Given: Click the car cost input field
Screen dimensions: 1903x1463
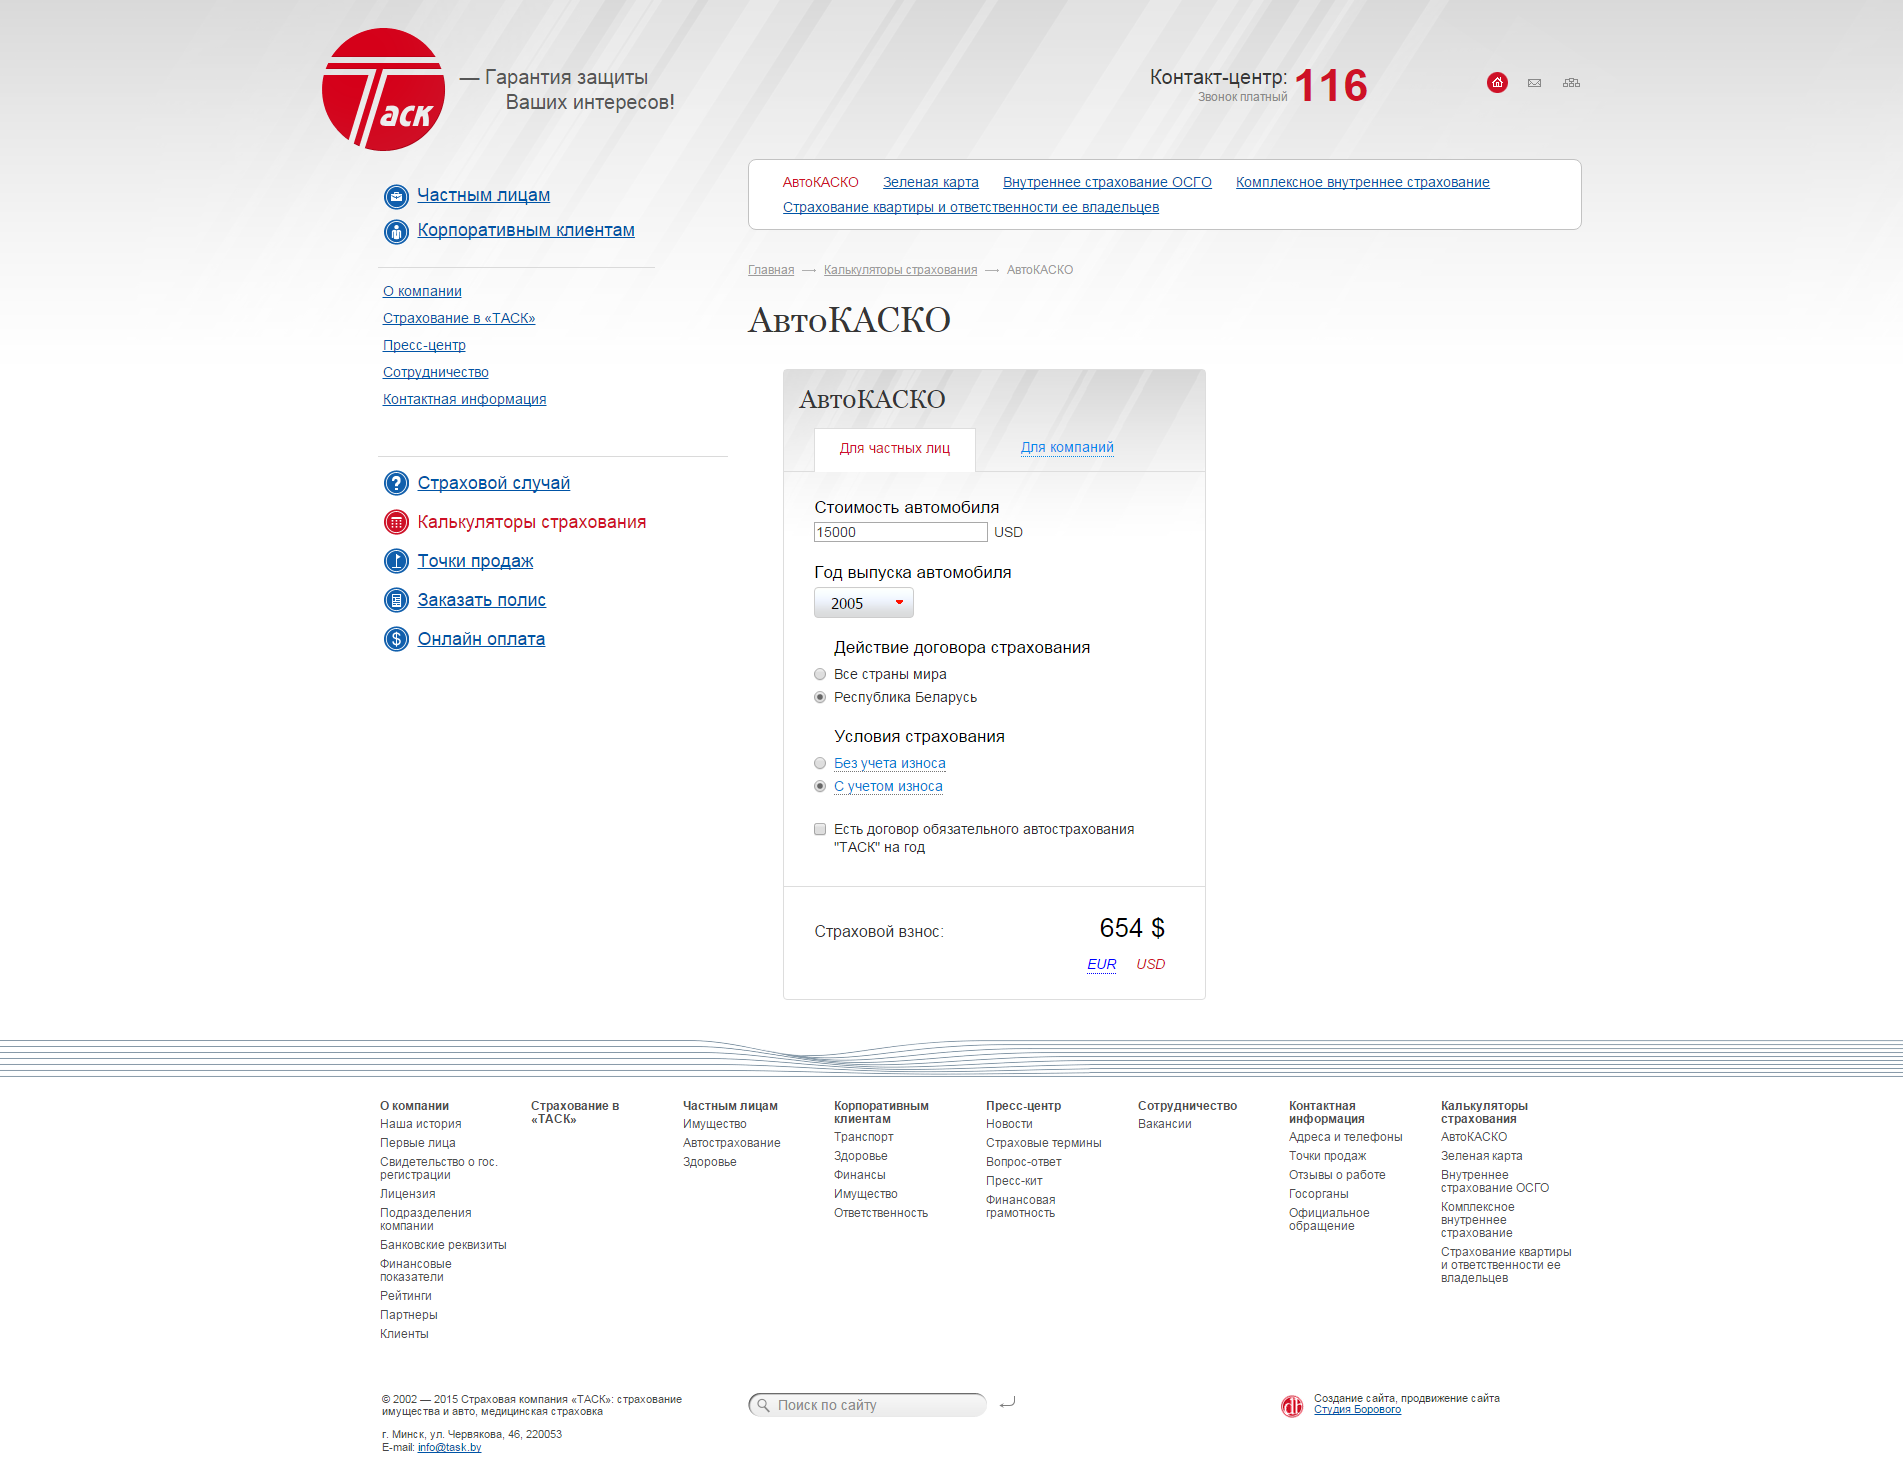Looking at the screenshot, I should (901, 532).
